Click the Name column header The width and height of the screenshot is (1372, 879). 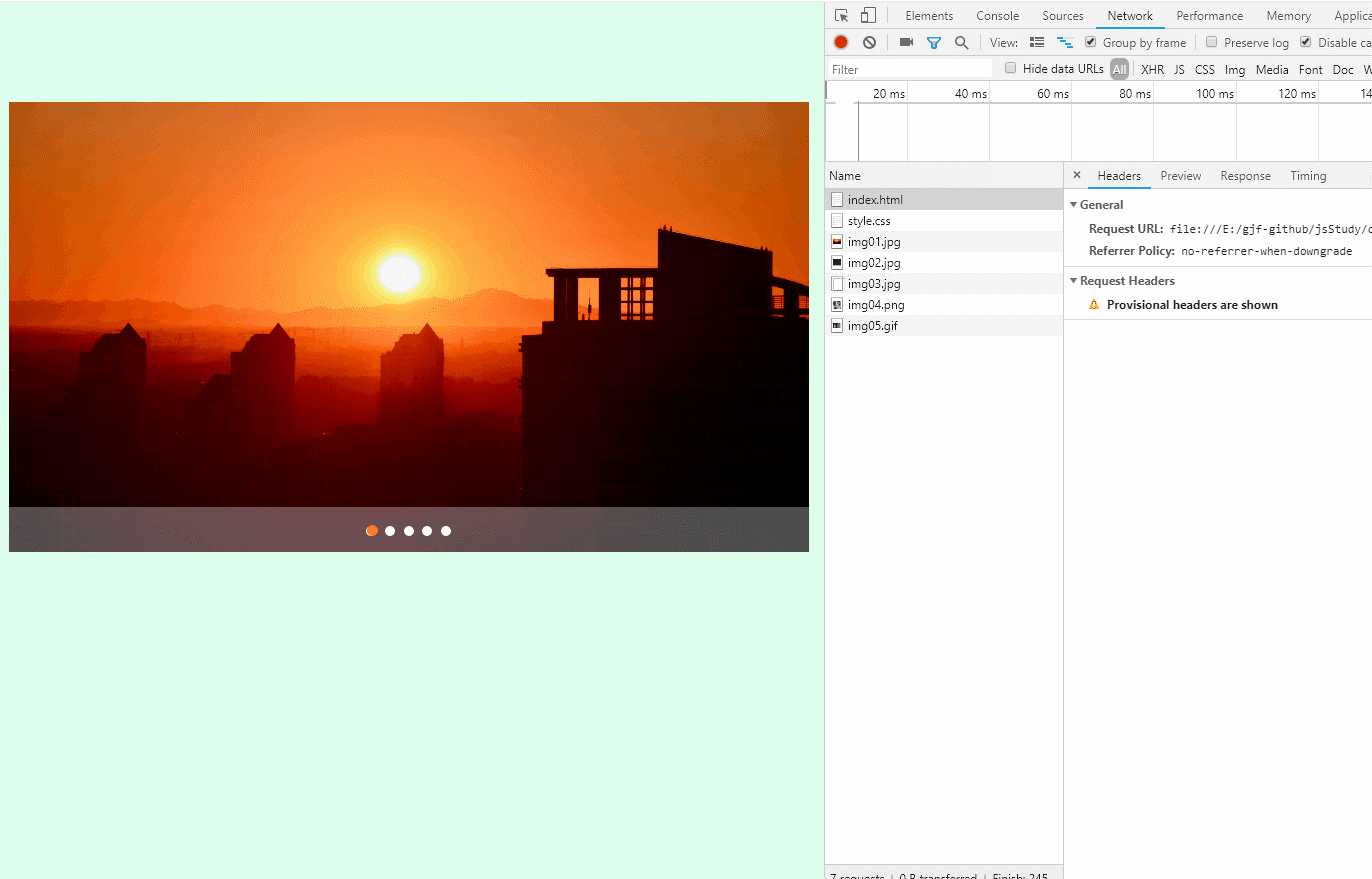944,176
